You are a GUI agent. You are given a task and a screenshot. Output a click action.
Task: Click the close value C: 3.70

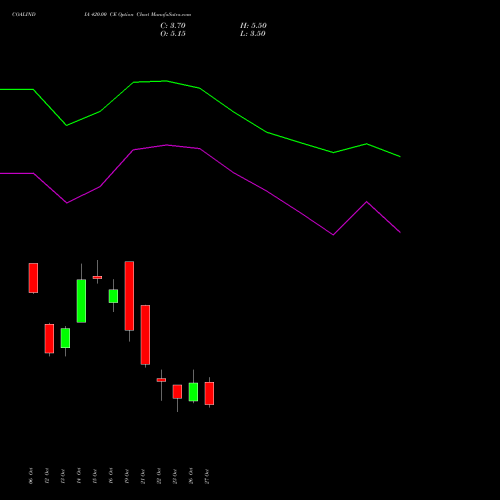tap(173, 26)
